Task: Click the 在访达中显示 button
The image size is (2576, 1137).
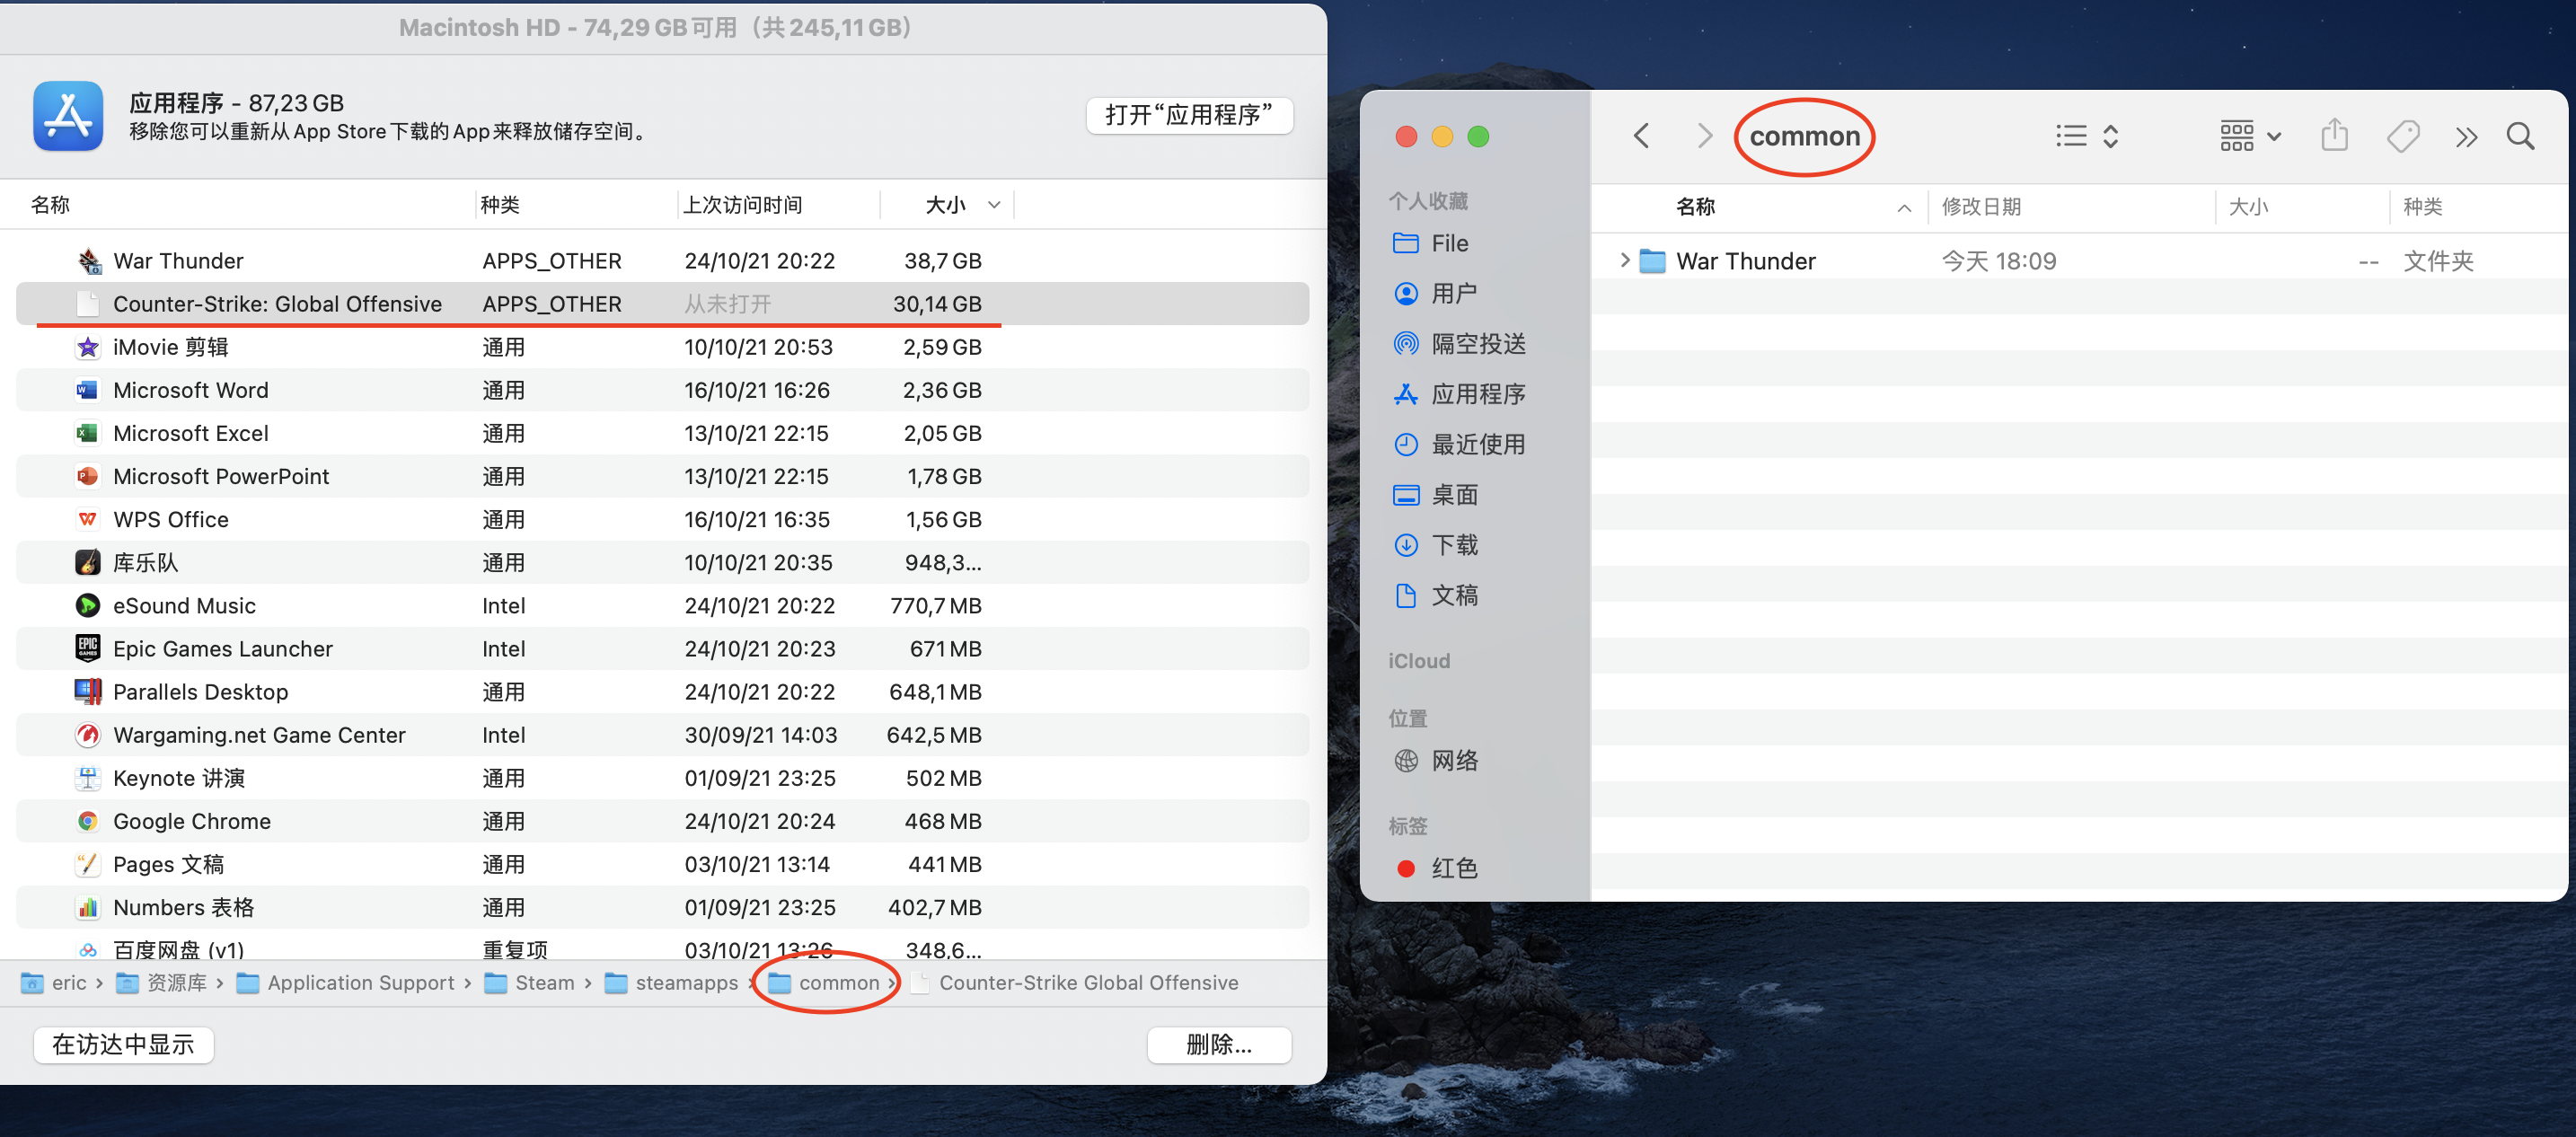Action: coord(123,1045)
